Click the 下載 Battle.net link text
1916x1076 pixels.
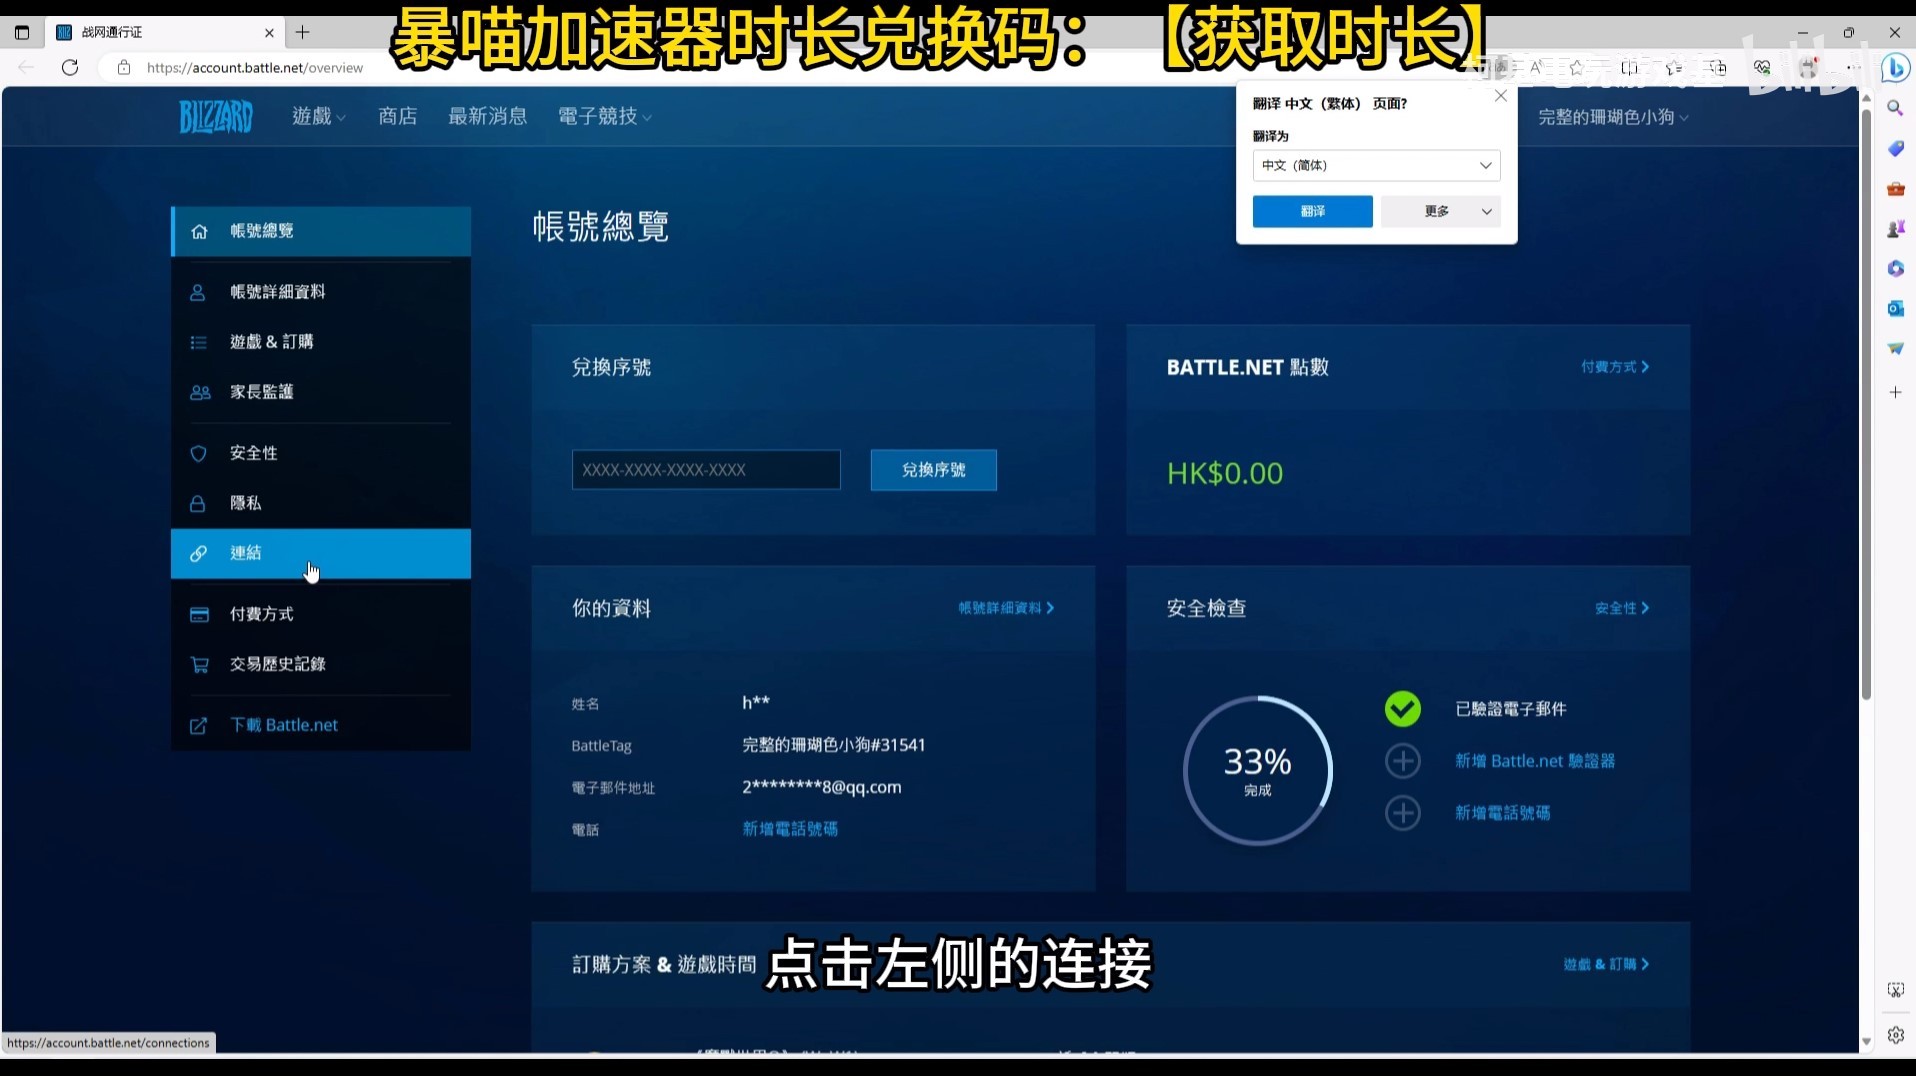tap(284, 725)
